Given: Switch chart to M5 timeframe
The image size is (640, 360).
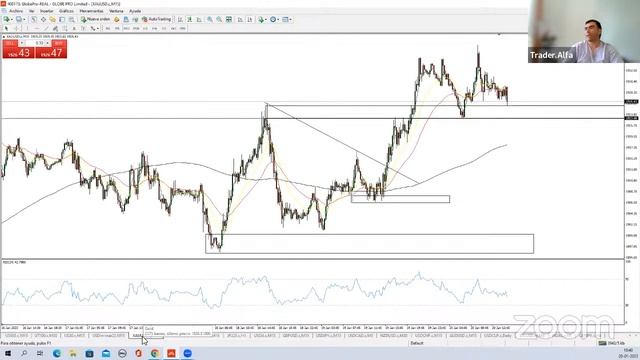Looking at the screenshot, I should [x=117, y=28].
